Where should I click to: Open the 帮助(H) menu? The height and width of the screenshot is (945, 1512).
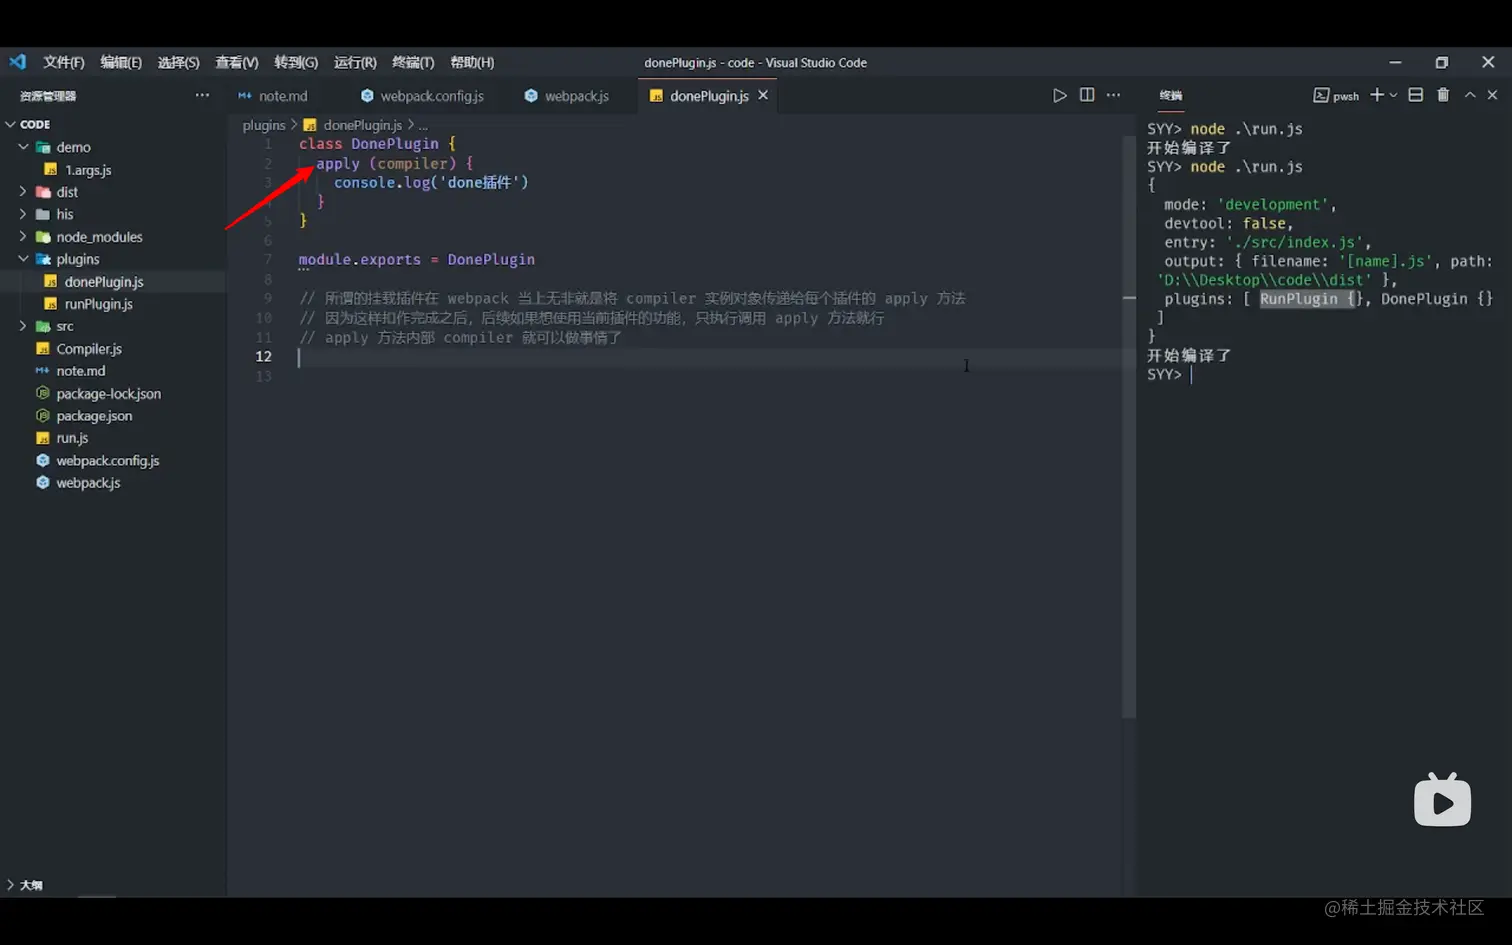coord(472,62)
